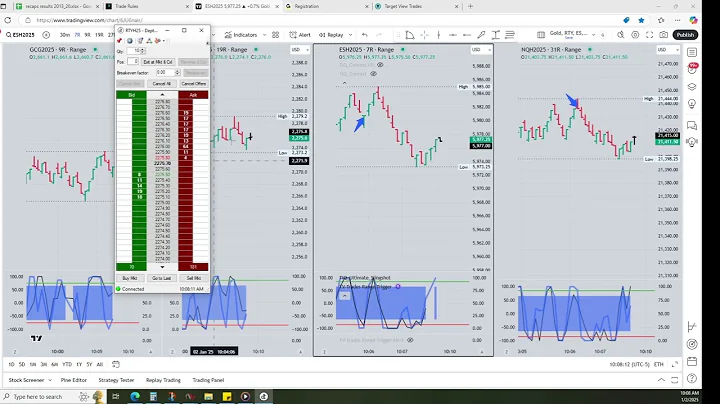Add symbol with the plus circle icon
The height and width of the screenshot is (404, 720).
(46, 35)
